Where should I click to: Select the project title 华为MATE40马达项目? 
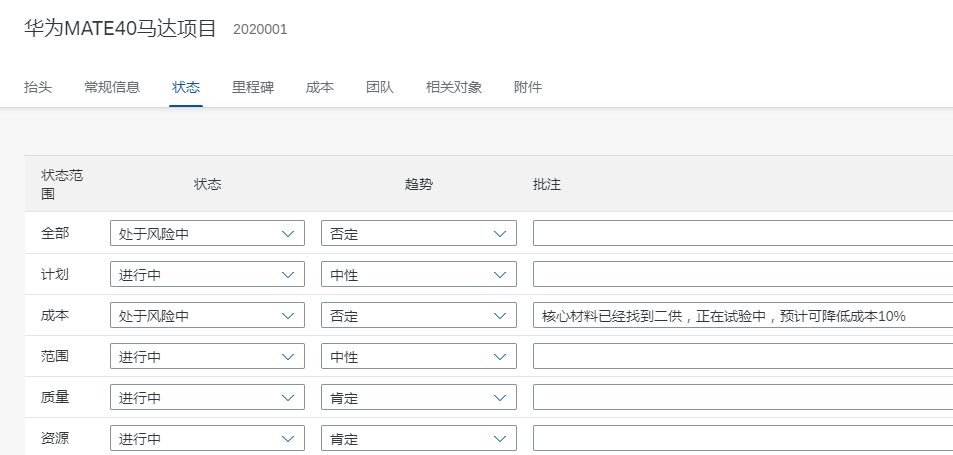pyautogui.click(x=120, y=29)
